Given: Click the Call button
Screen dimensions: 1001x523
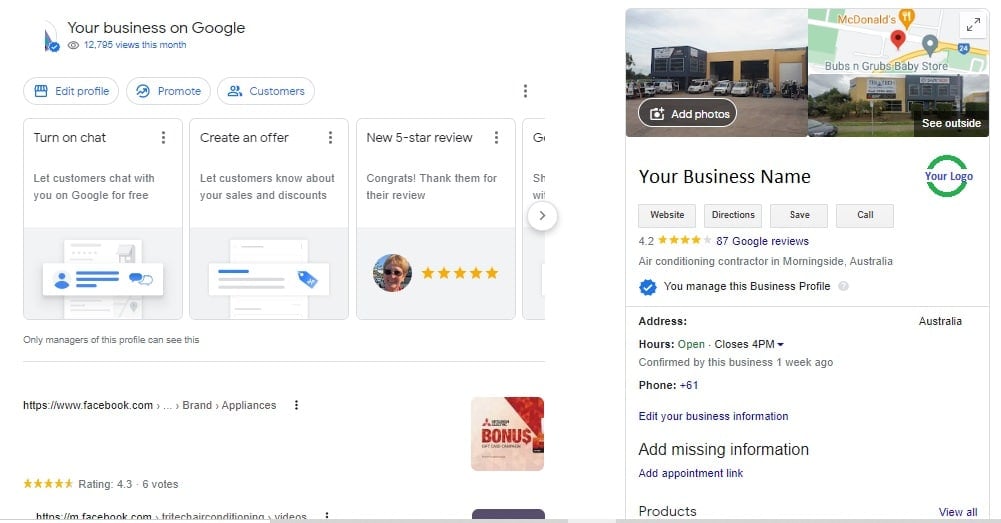Looking at the screenshot, I should pos(865,215).
